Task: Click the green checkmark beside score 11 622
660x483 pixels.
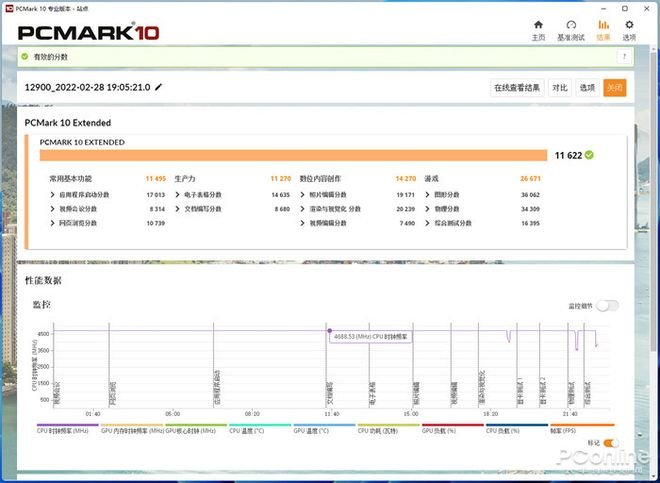Action: (x=589, y=155)
